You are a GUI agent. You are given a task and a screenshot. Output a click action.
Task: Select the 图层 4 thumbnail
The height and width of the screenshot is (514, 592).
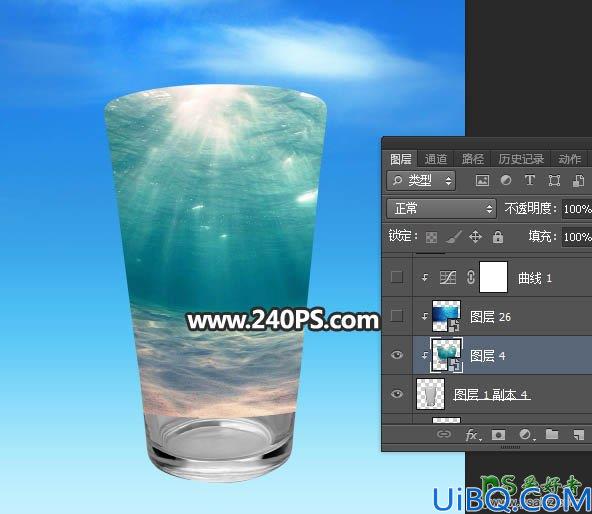pyautogui.click(x=446, y=355)
